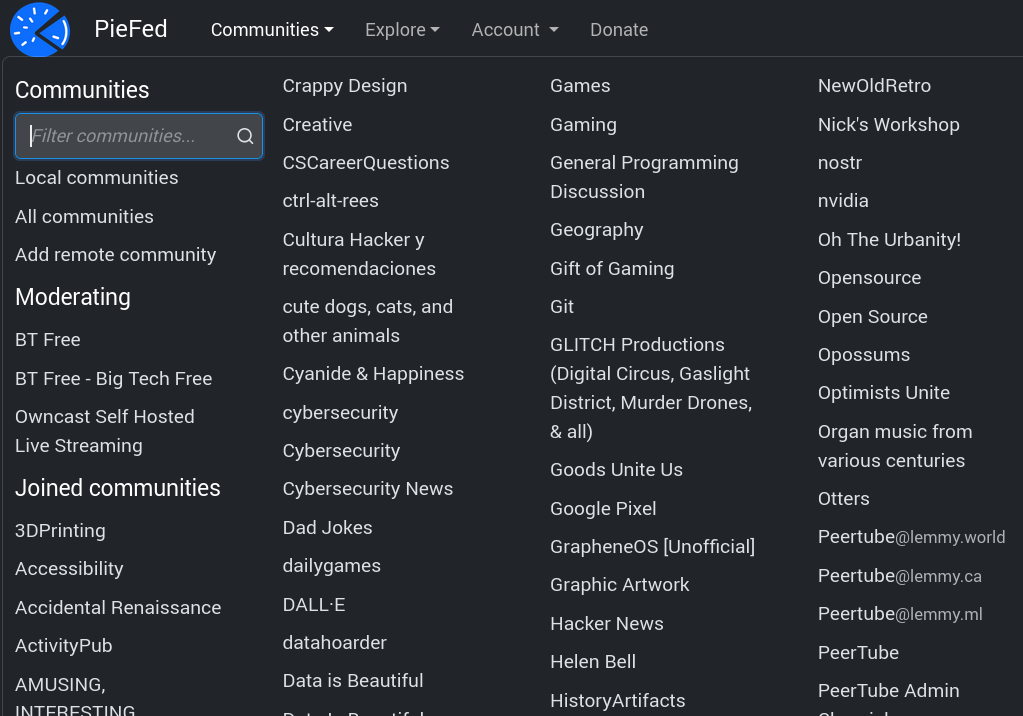Open HistoryArtifacts community
Screen dimensions: 1023x716
617,700
